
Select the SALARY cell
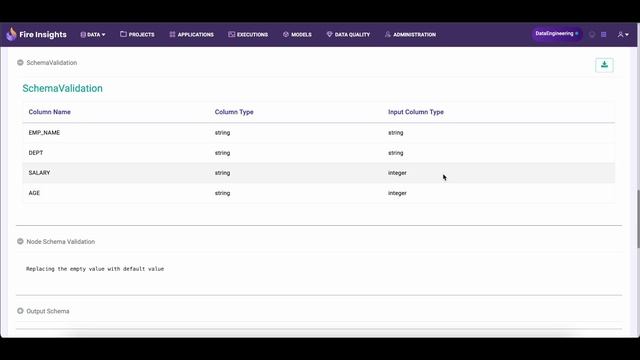coord(39,173)
